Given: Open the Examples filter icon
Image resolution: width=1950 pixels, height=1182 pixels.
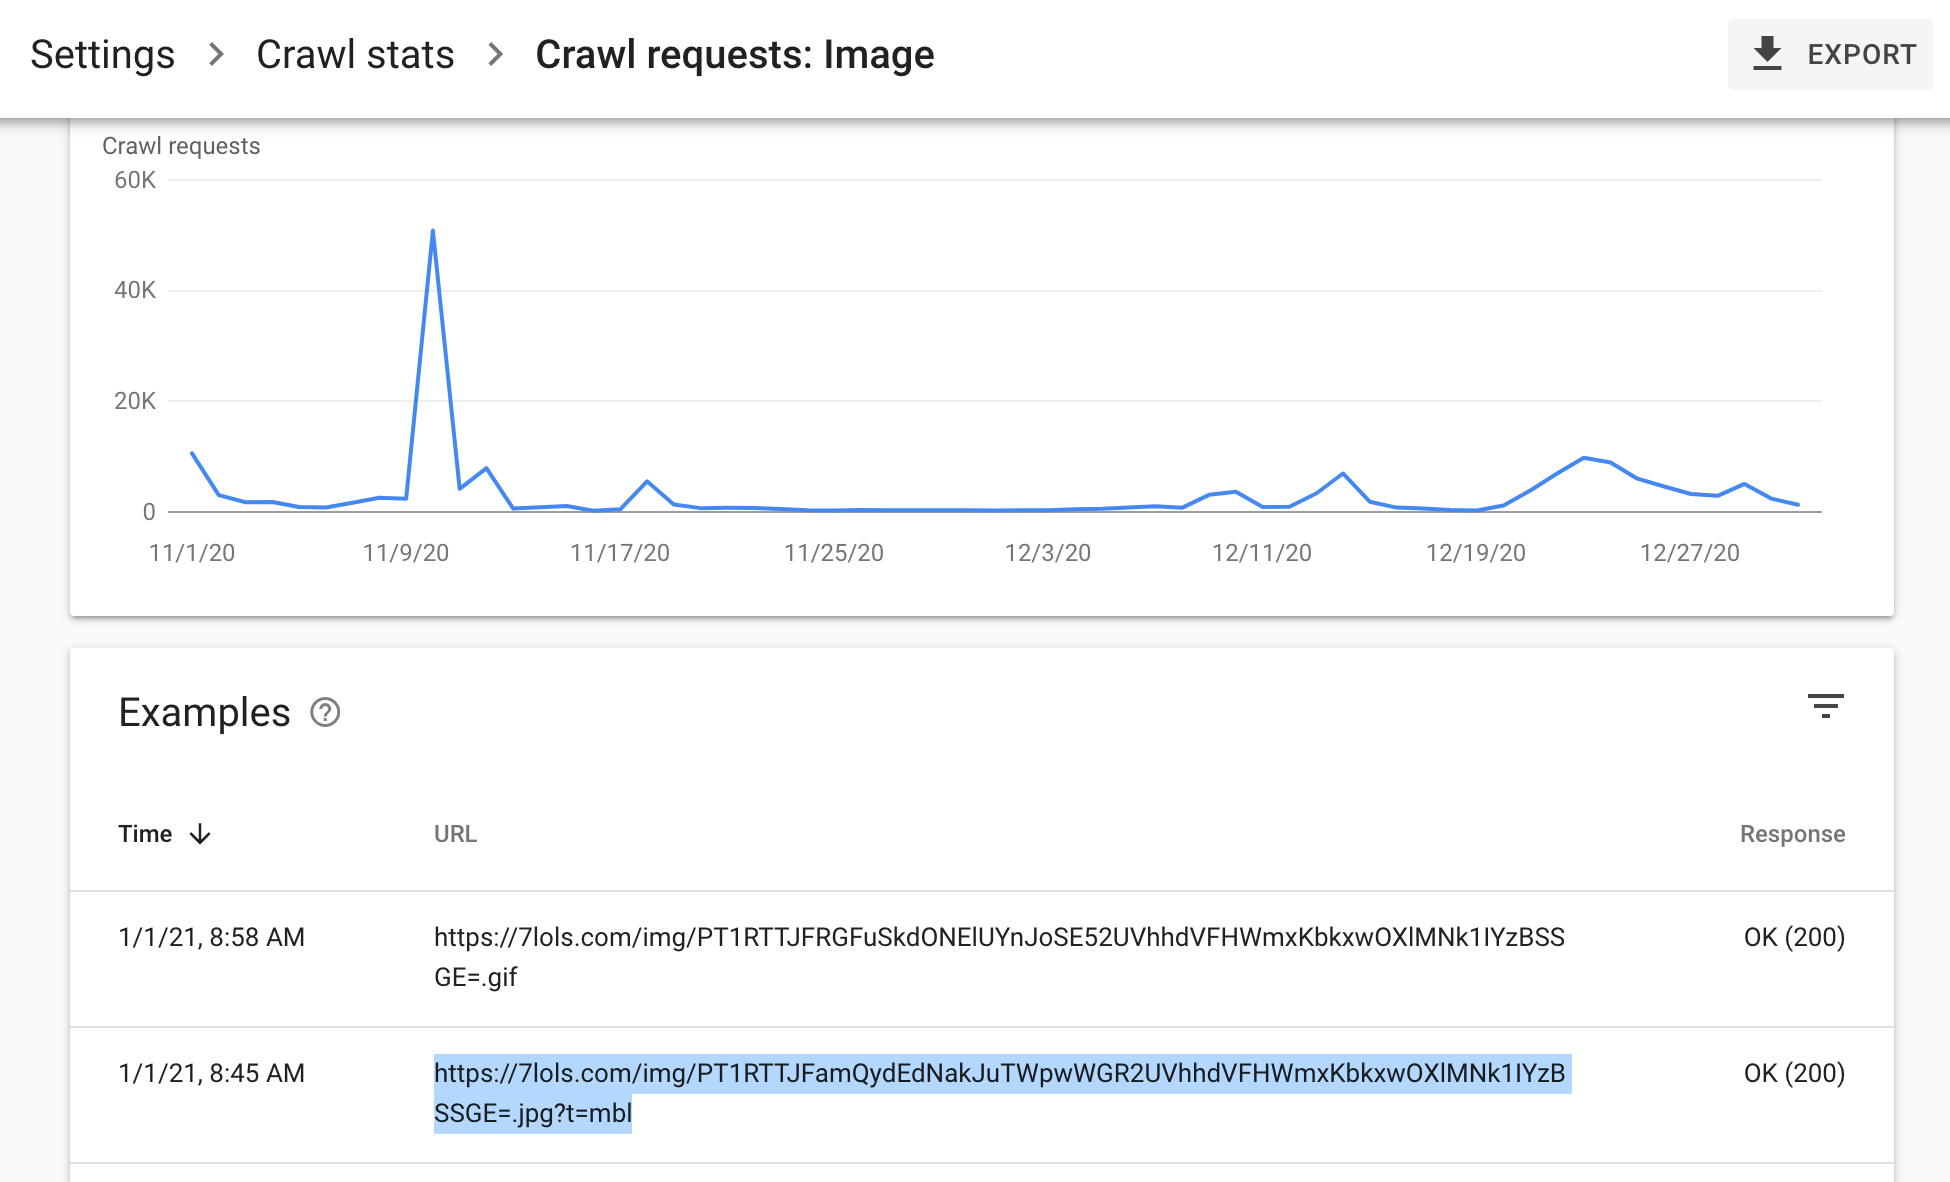Looking at the screenshot, I should point(1825,706).
